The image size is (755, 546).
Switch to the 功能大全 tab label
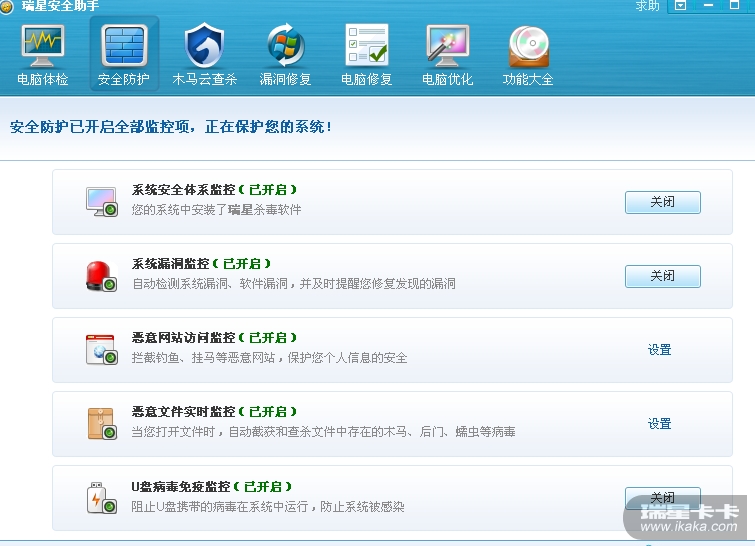pos(528,79)
